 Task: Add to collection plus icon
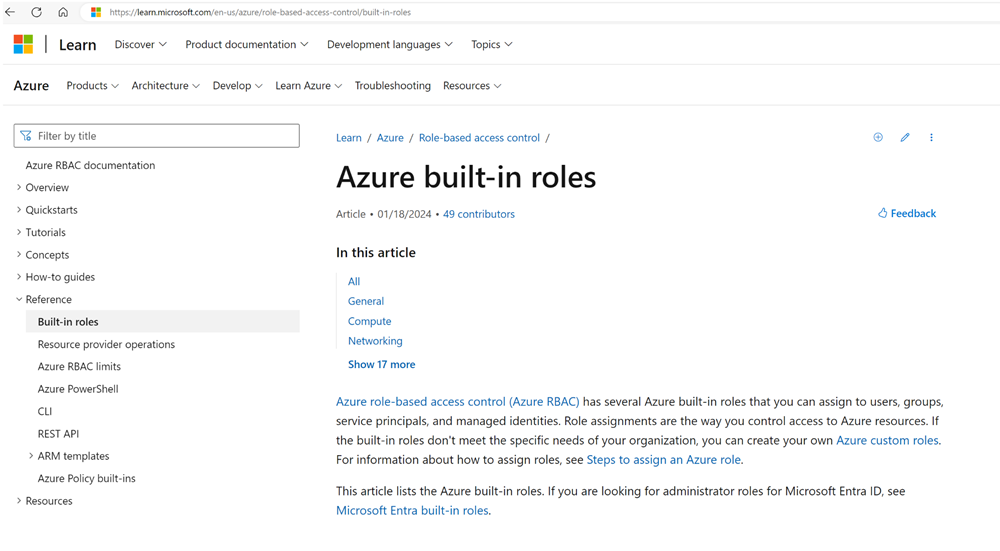coord(878,137)
